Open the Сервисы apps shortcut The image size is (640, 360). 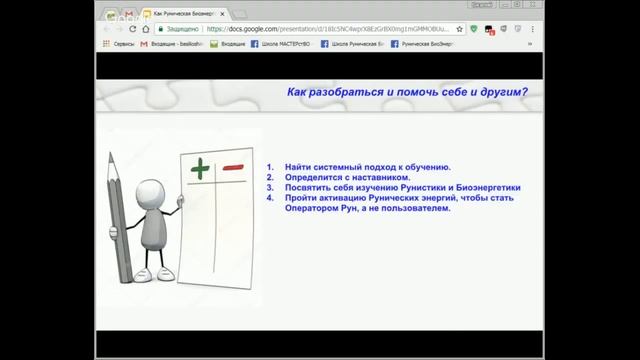[x=118, y=44]
